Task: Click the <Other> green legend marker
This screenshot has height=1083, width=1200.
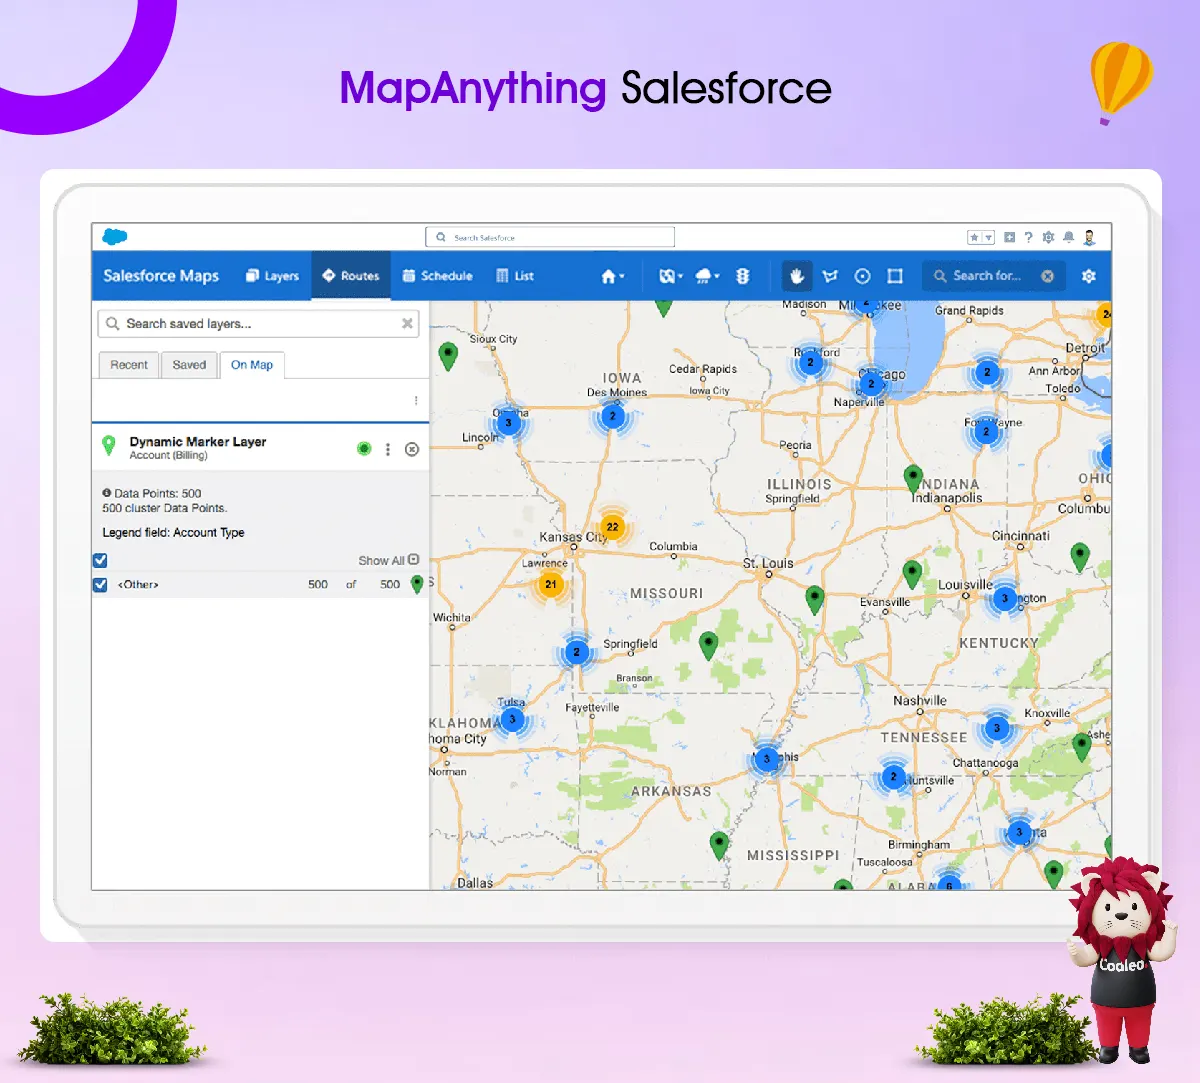Action: [417, 584]
